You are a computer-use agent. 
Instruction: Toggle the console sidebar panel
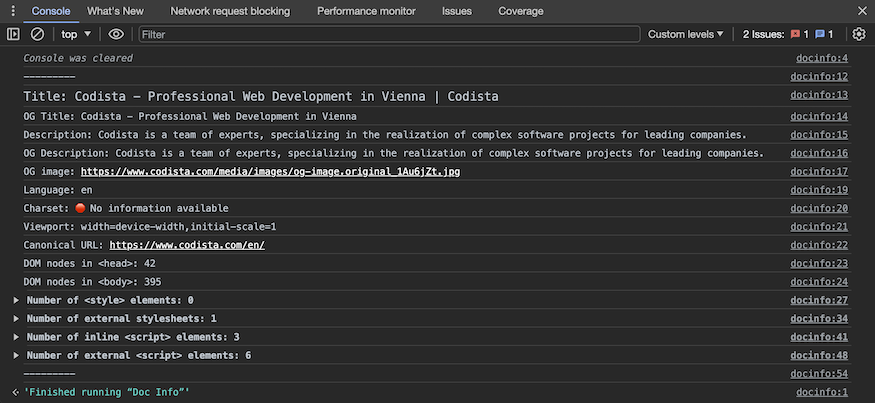pos(13,34)
